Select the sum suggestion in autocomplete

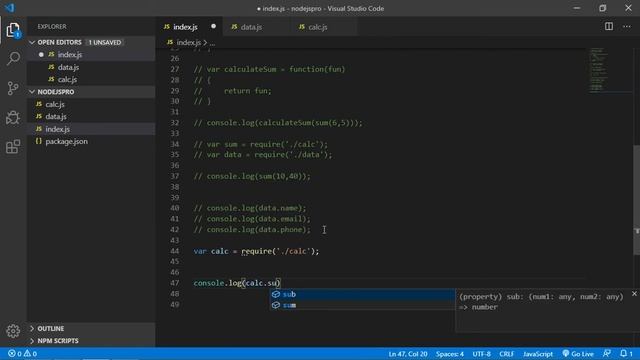click(x=362, y=305)
